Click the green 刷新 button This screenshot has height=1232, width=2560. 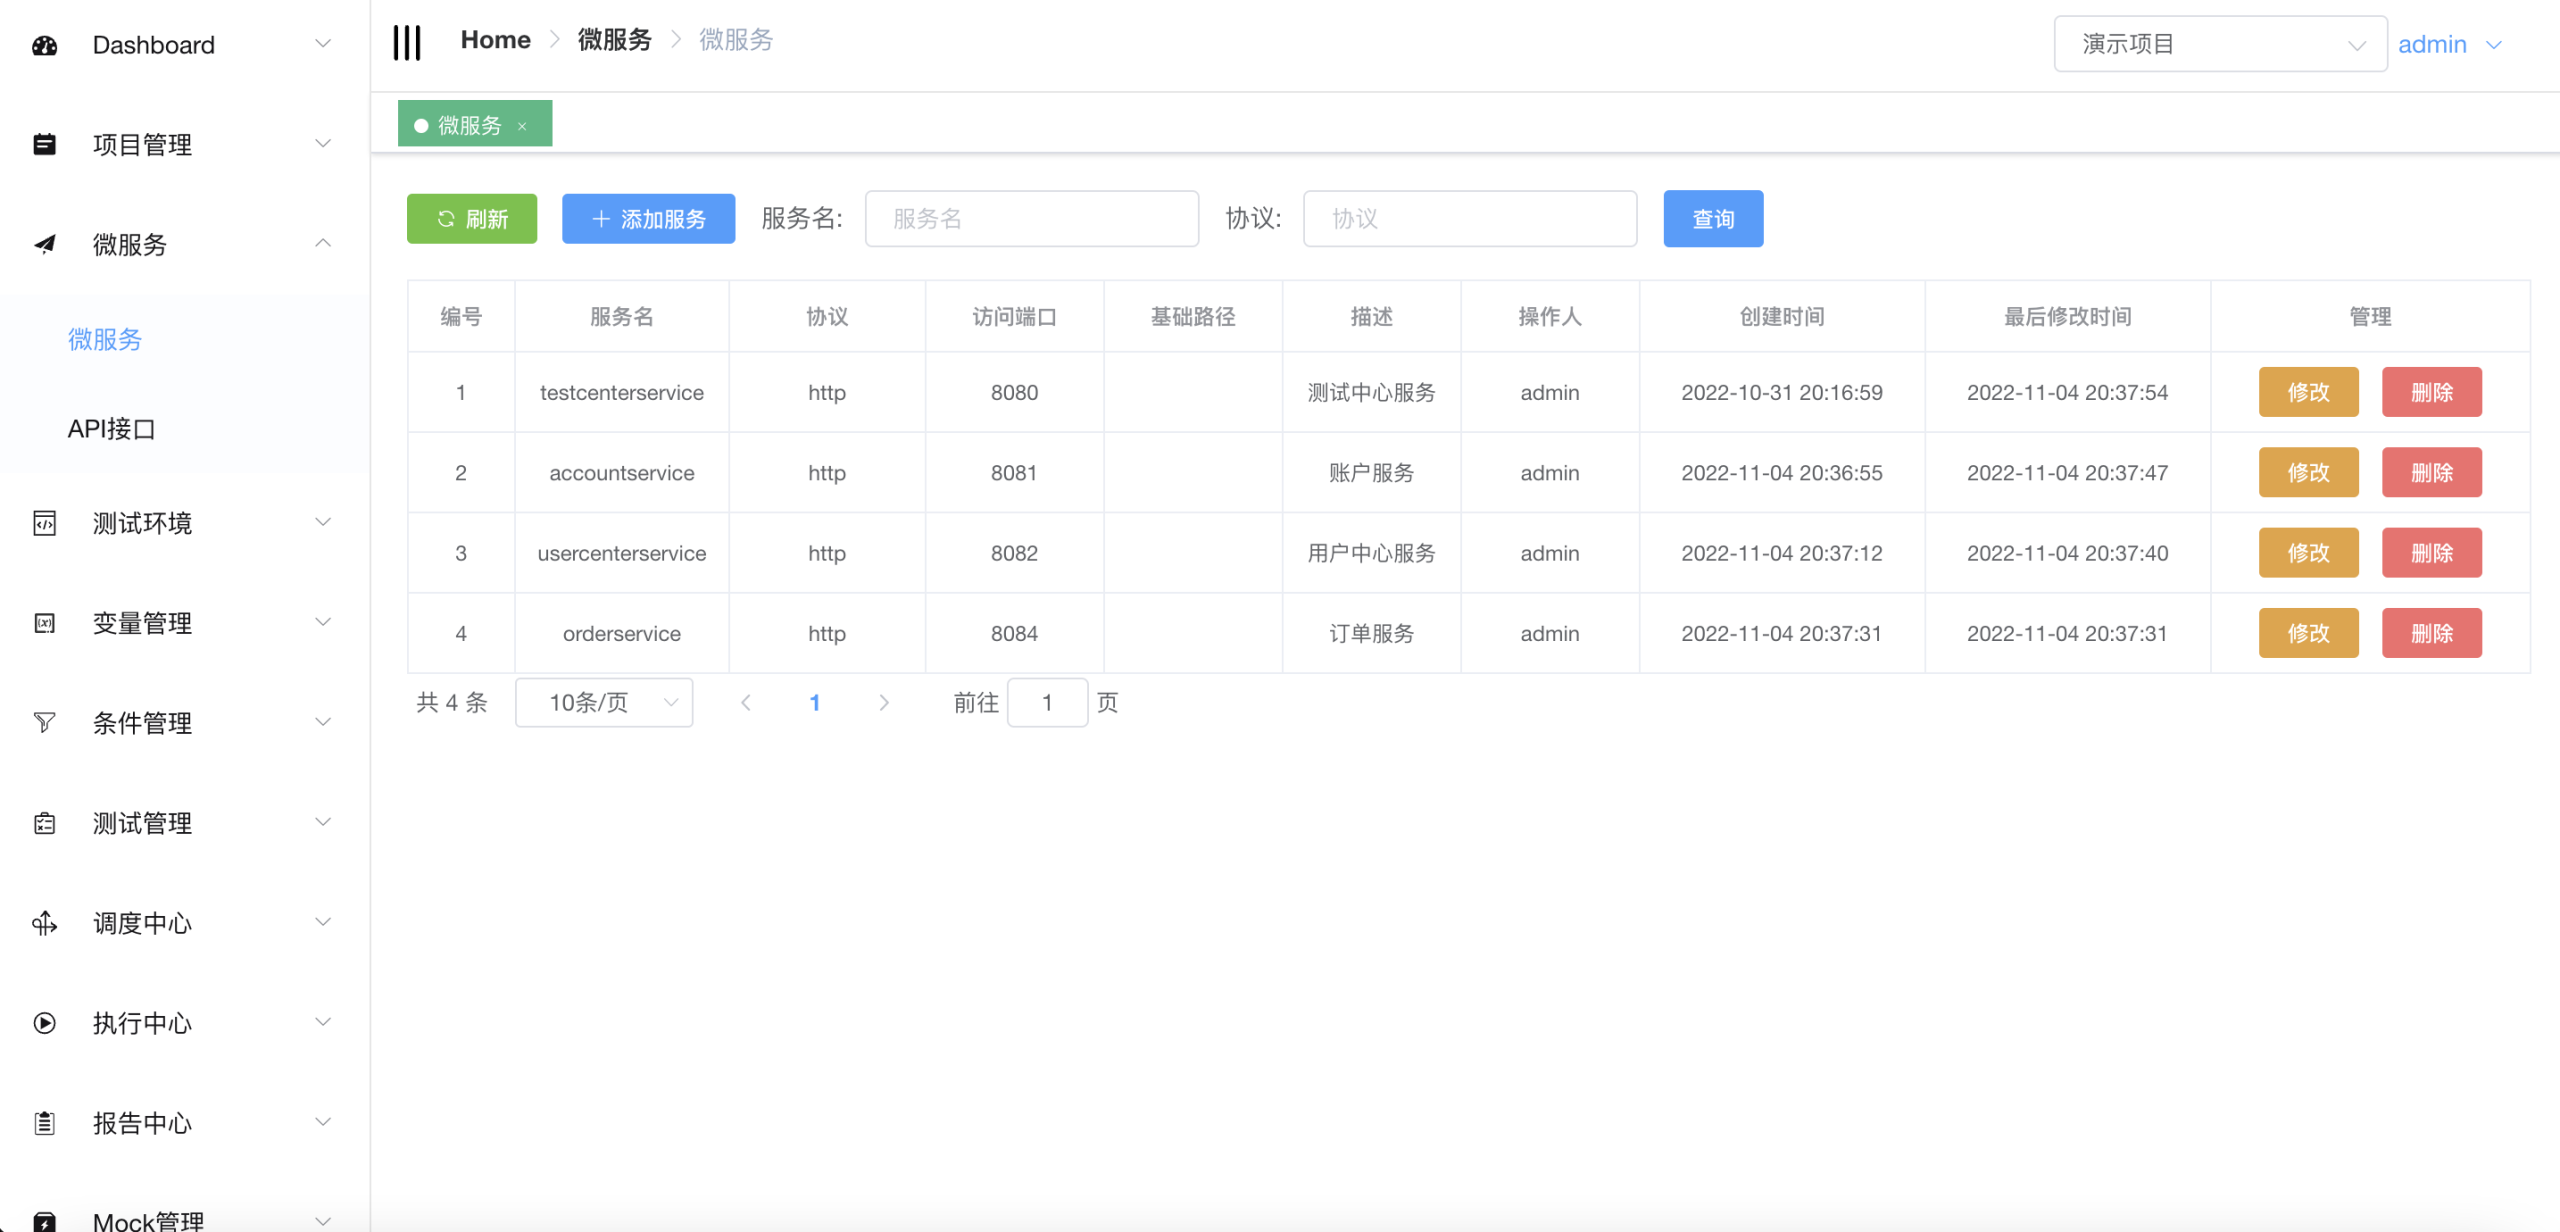click(x=472, y=219)
